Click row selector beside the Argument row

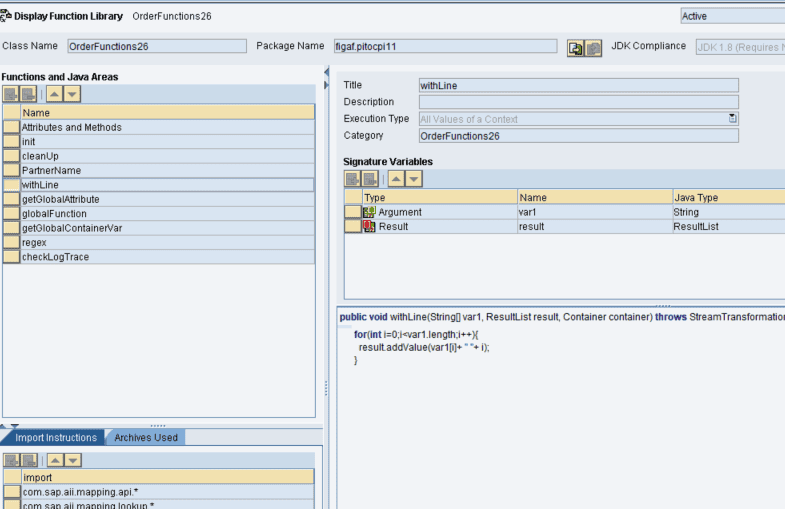353,212
